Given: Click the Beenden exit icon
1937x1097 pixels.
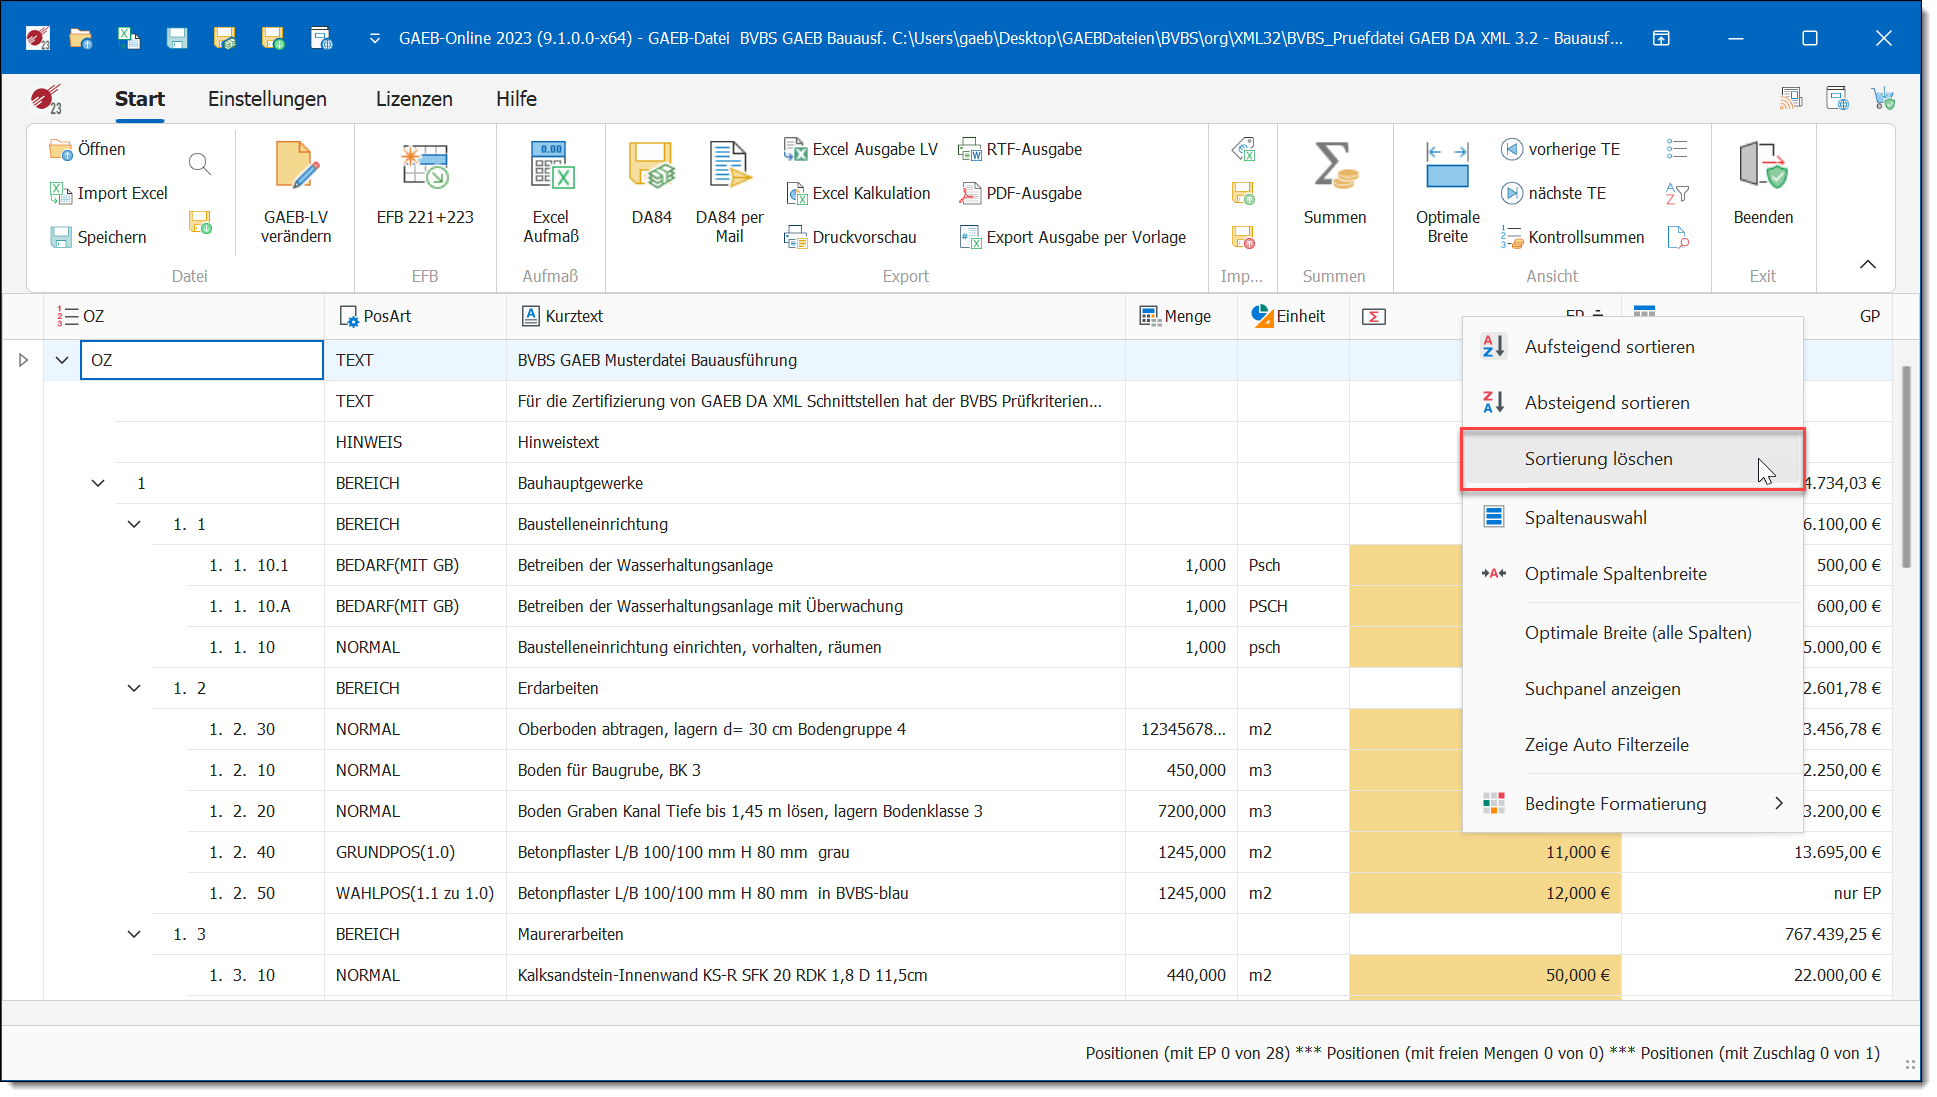Looking at the screenshot, I should 1762,167.
